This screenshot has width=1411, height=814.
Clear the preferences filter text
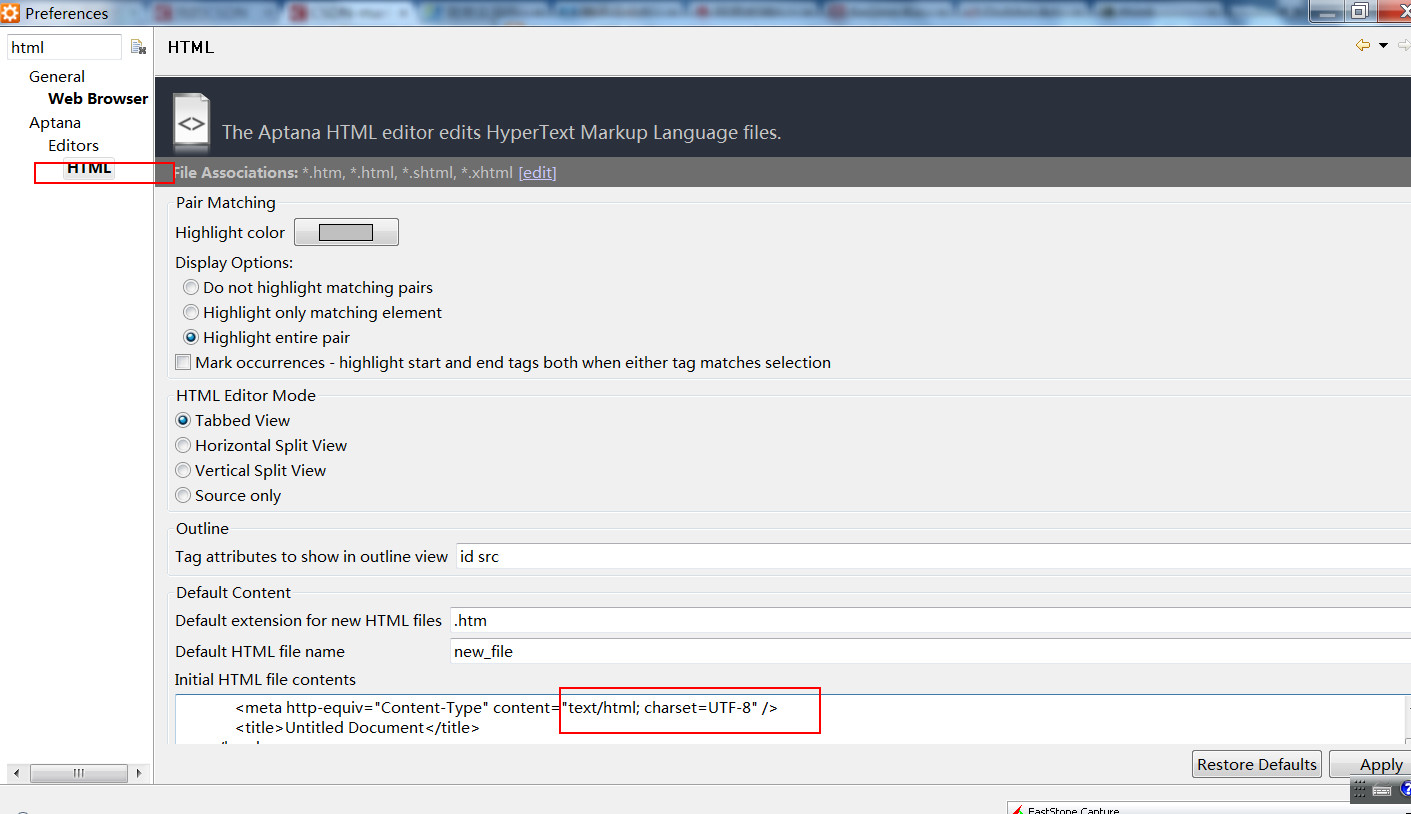coord(138,47)
